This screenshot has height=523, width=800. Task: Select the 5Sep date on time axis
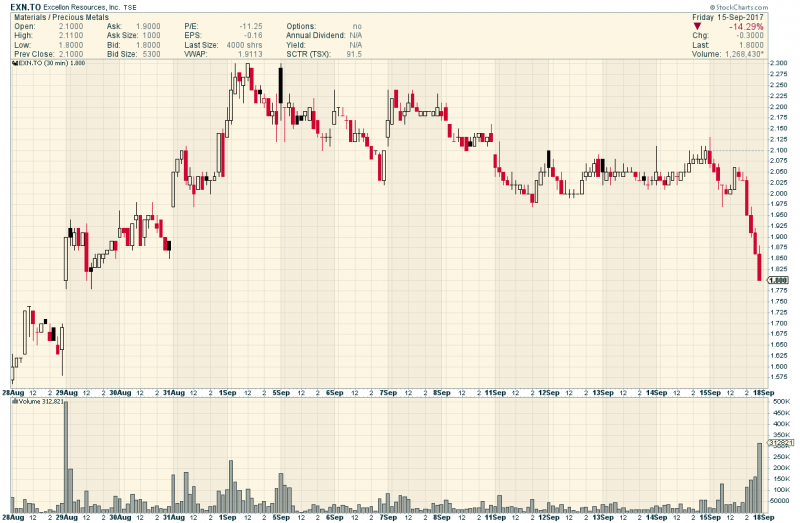281,392
